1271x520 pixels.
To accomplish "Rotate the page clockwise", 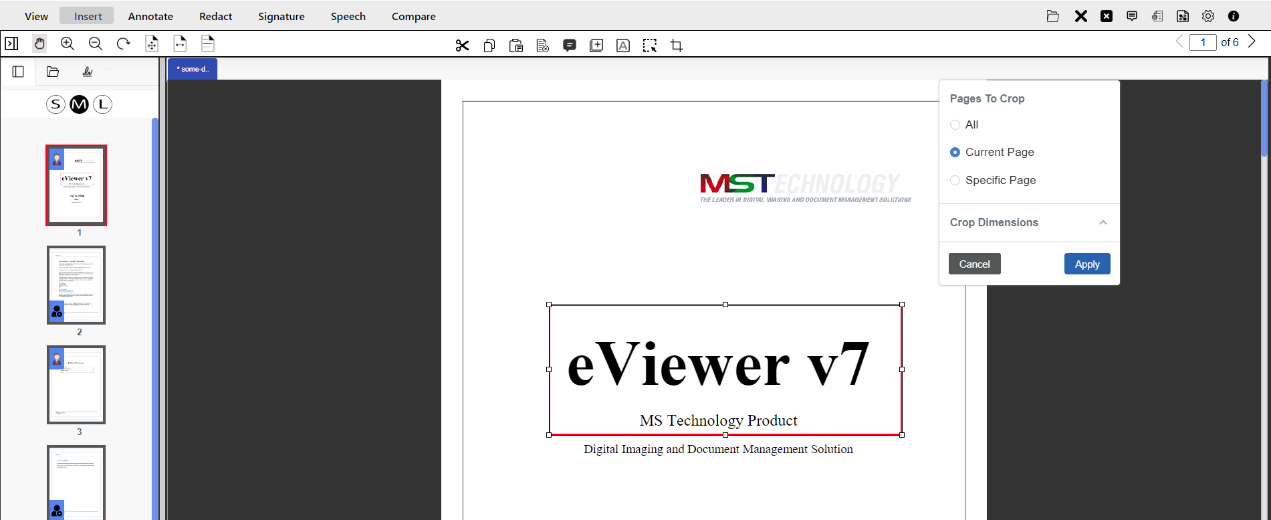I will tap(123, 44).
